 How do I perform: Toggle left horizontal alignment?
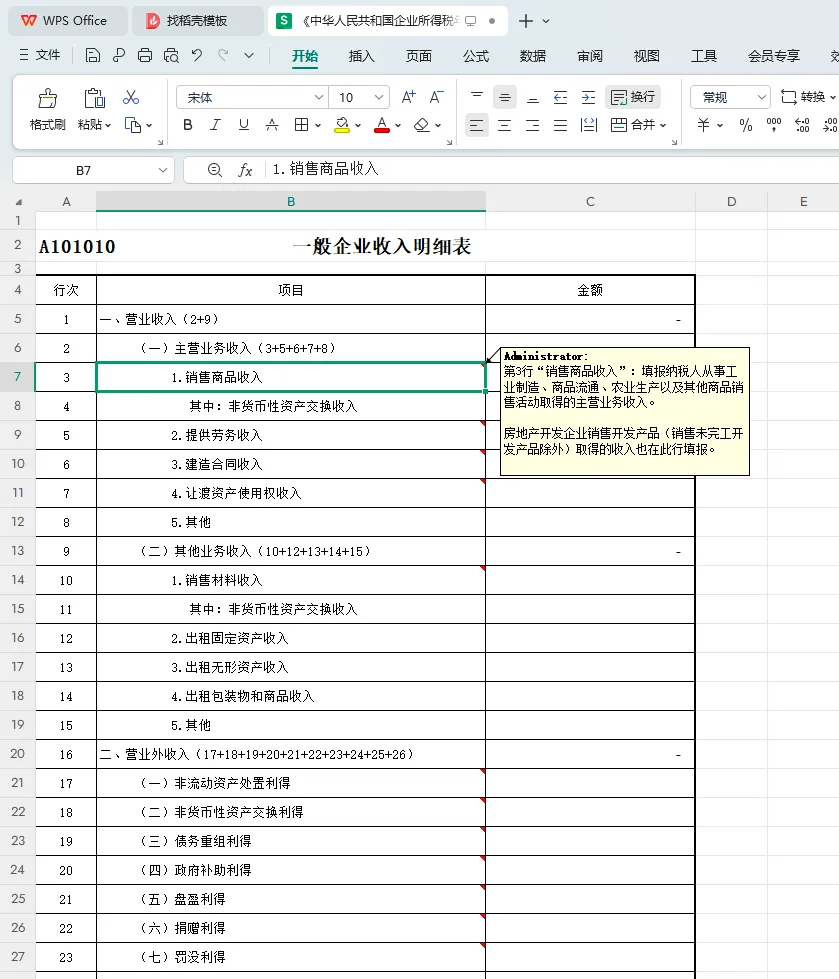[x=477, y=125]
